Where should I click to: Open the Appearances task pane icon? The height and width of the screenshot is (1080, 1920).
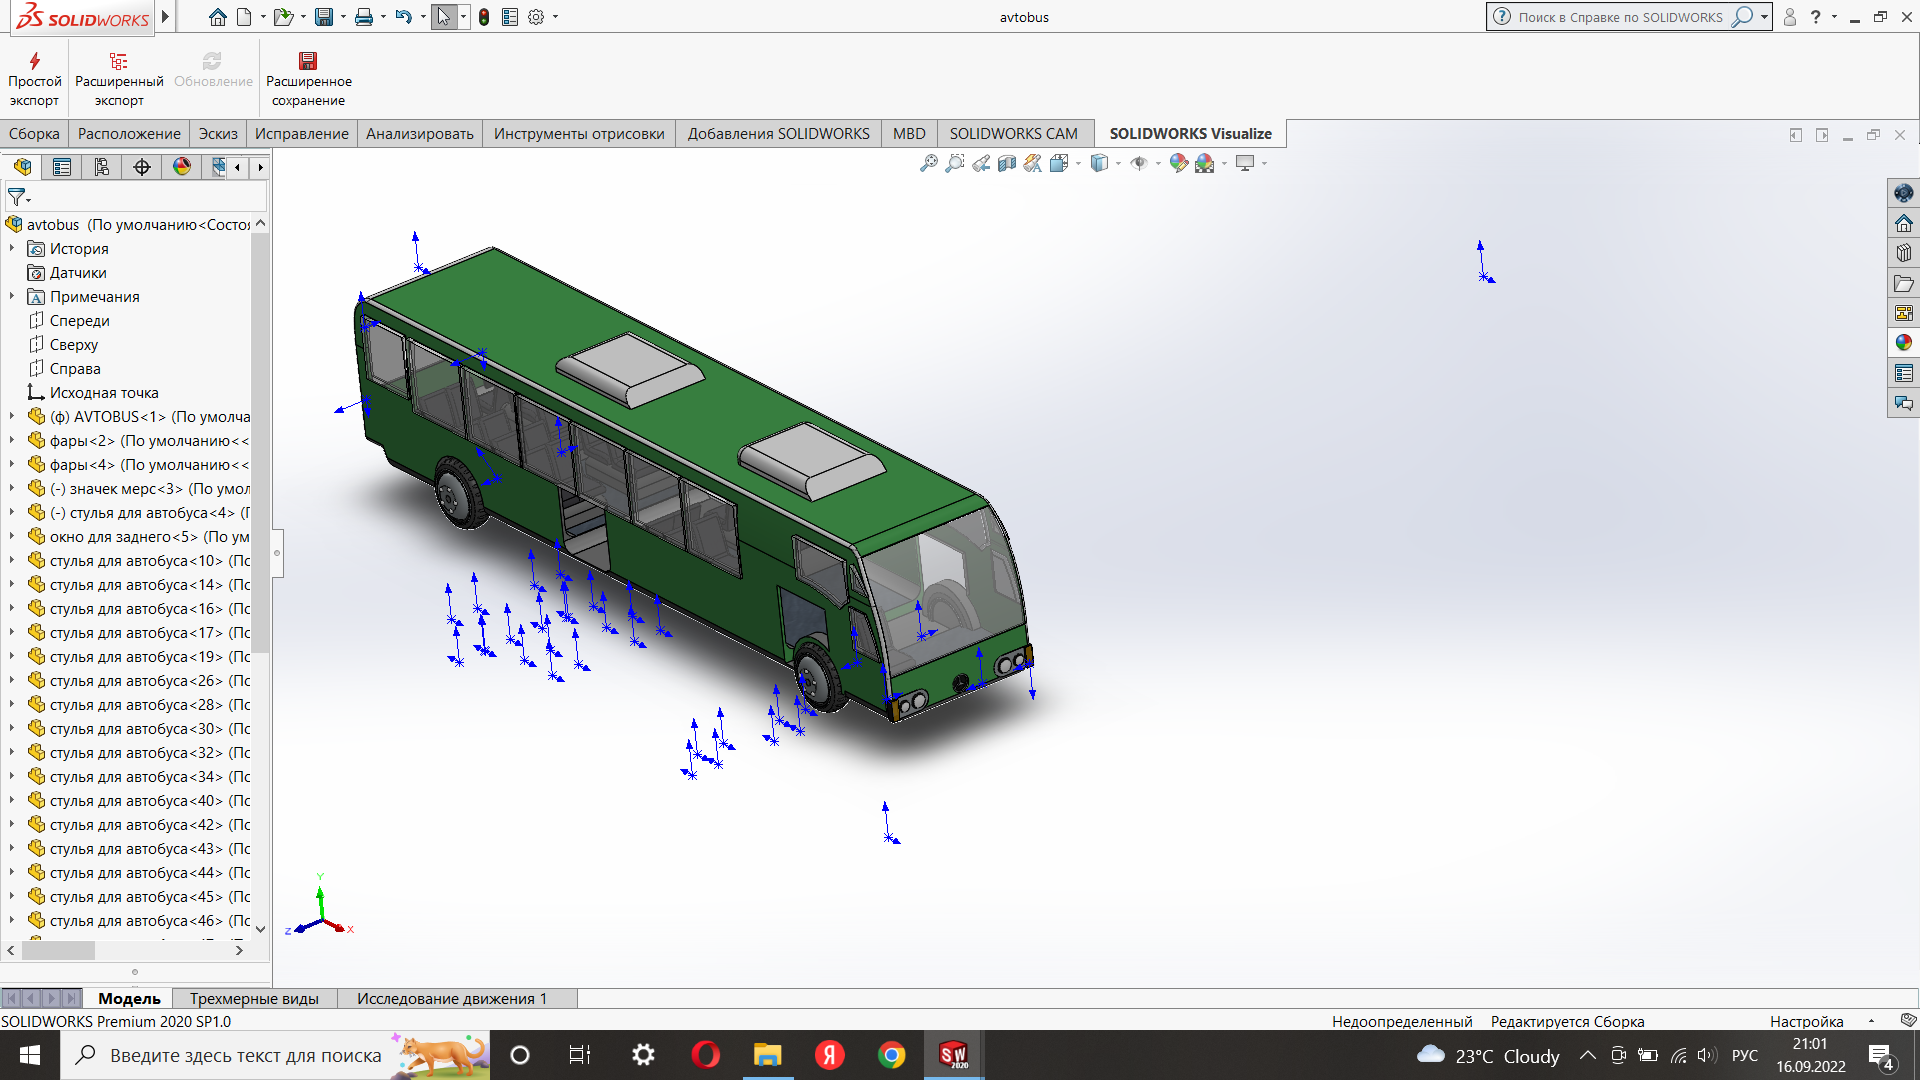pyautogui.click(x=1903, y=343)
